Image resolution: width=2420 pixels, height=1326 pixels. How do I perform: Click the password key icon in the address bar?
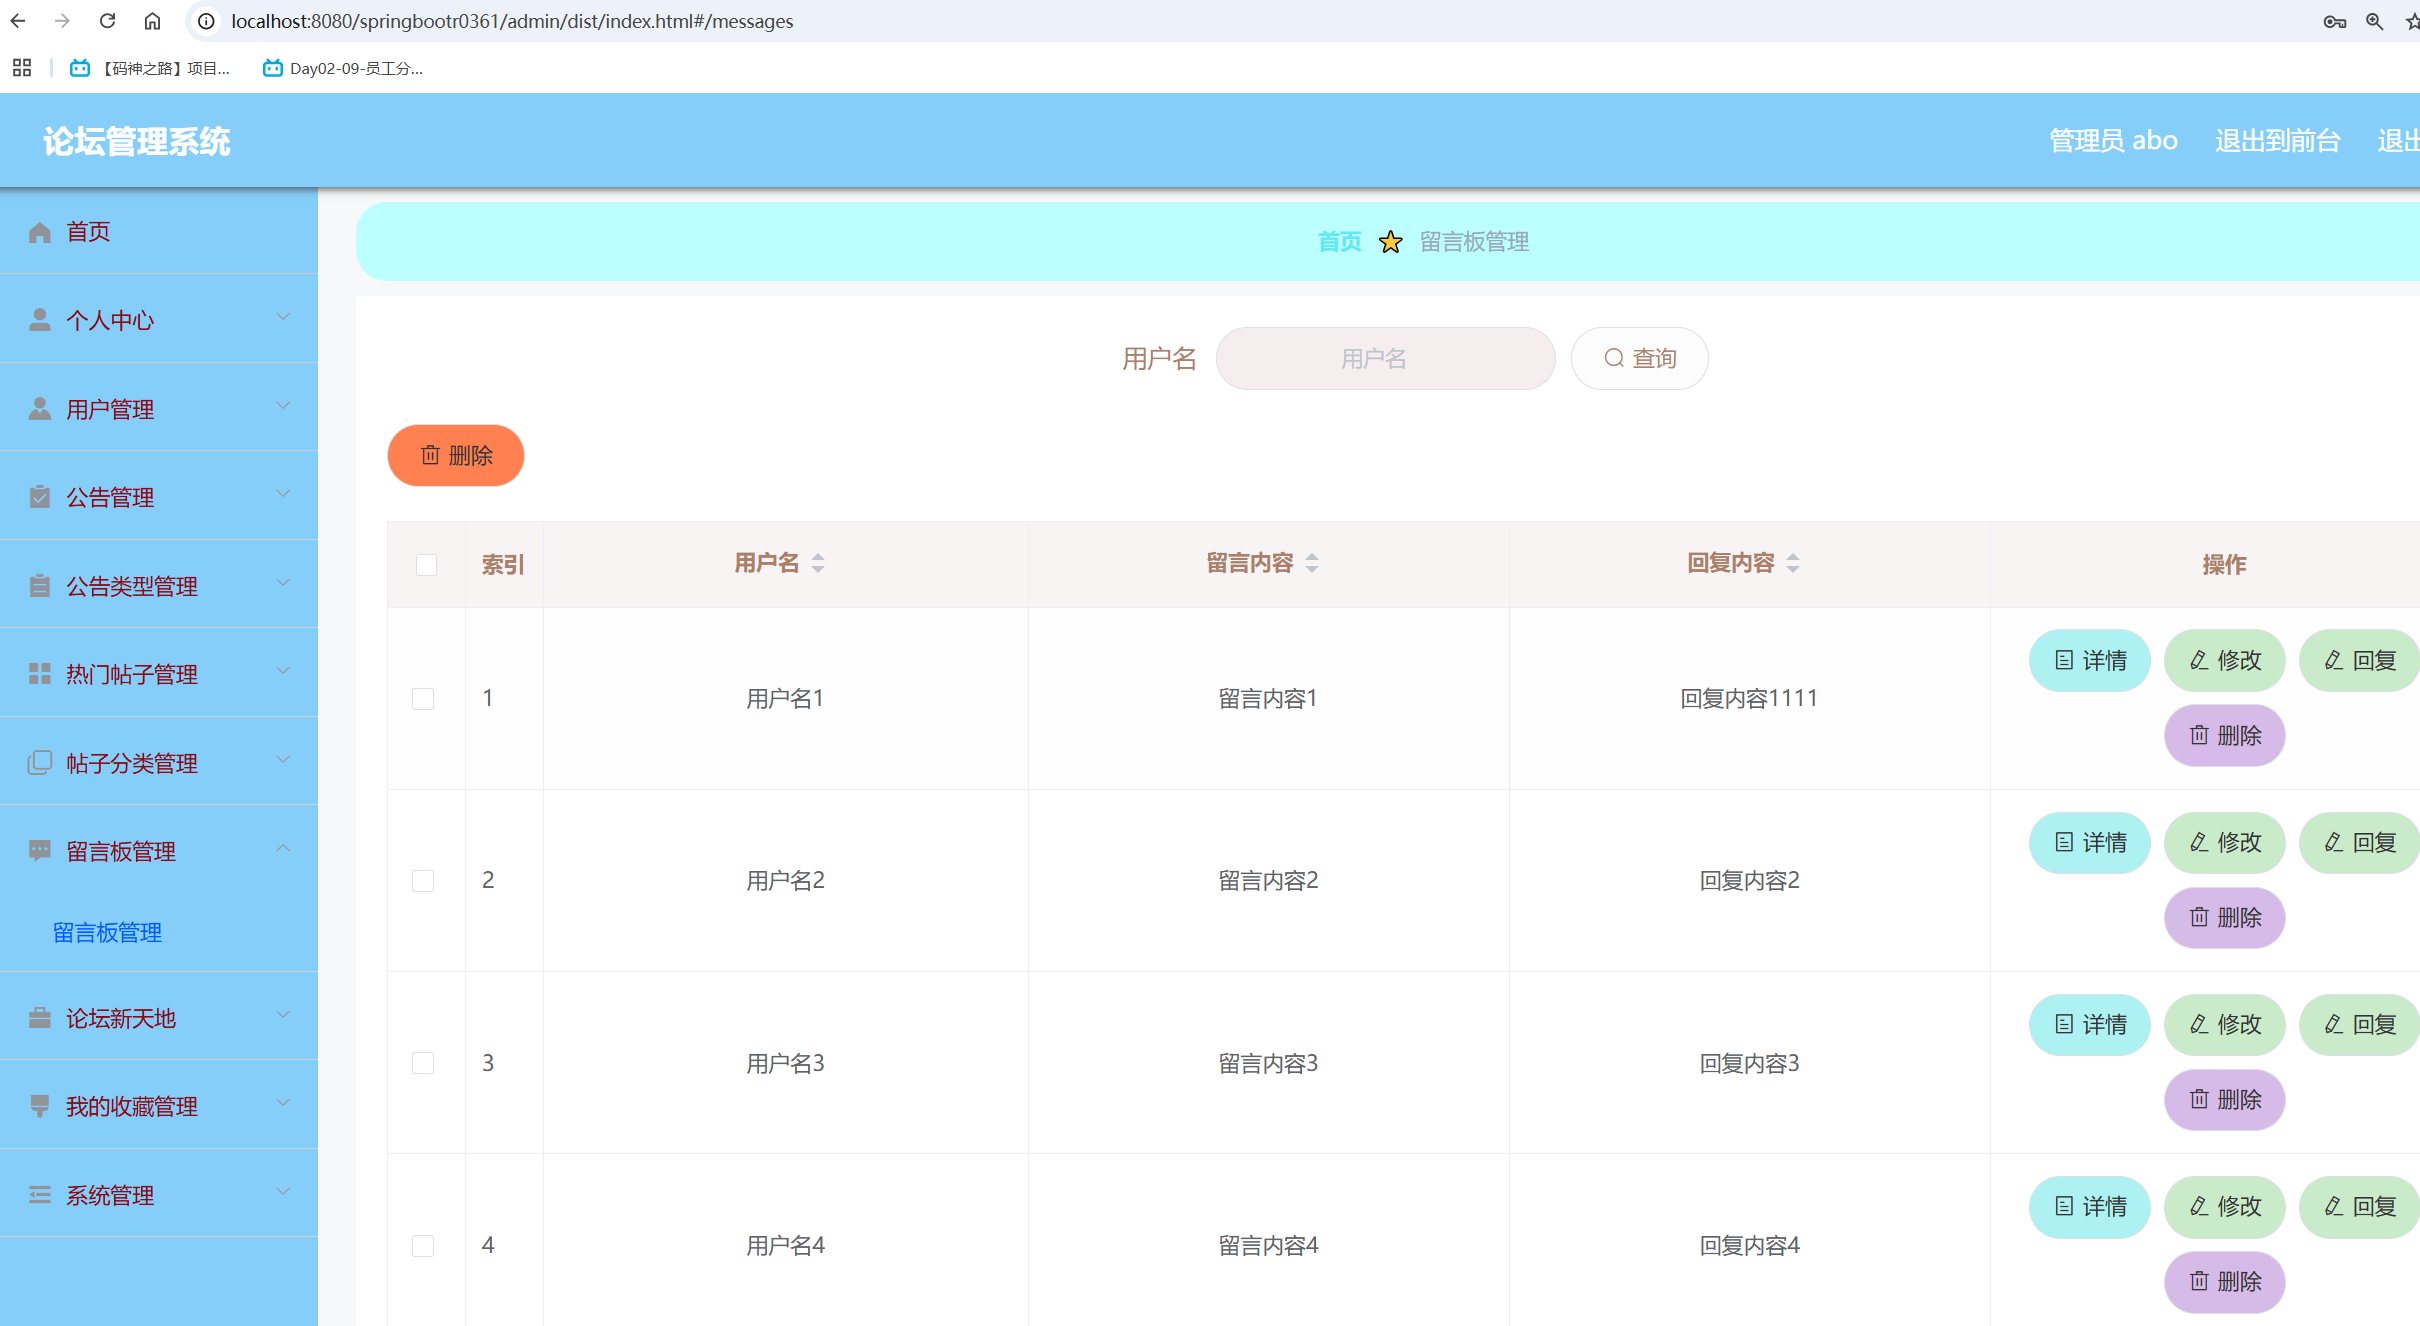[2334, 21]
